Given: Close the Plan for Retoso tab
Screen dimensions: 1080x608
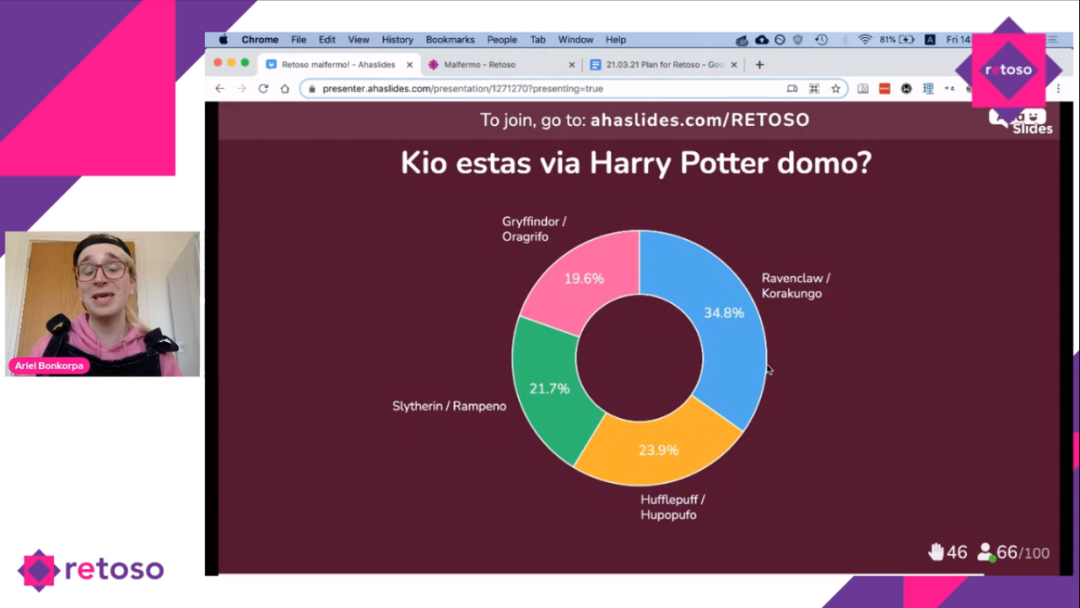Looking at the screenshot, I should coord(734,65).
